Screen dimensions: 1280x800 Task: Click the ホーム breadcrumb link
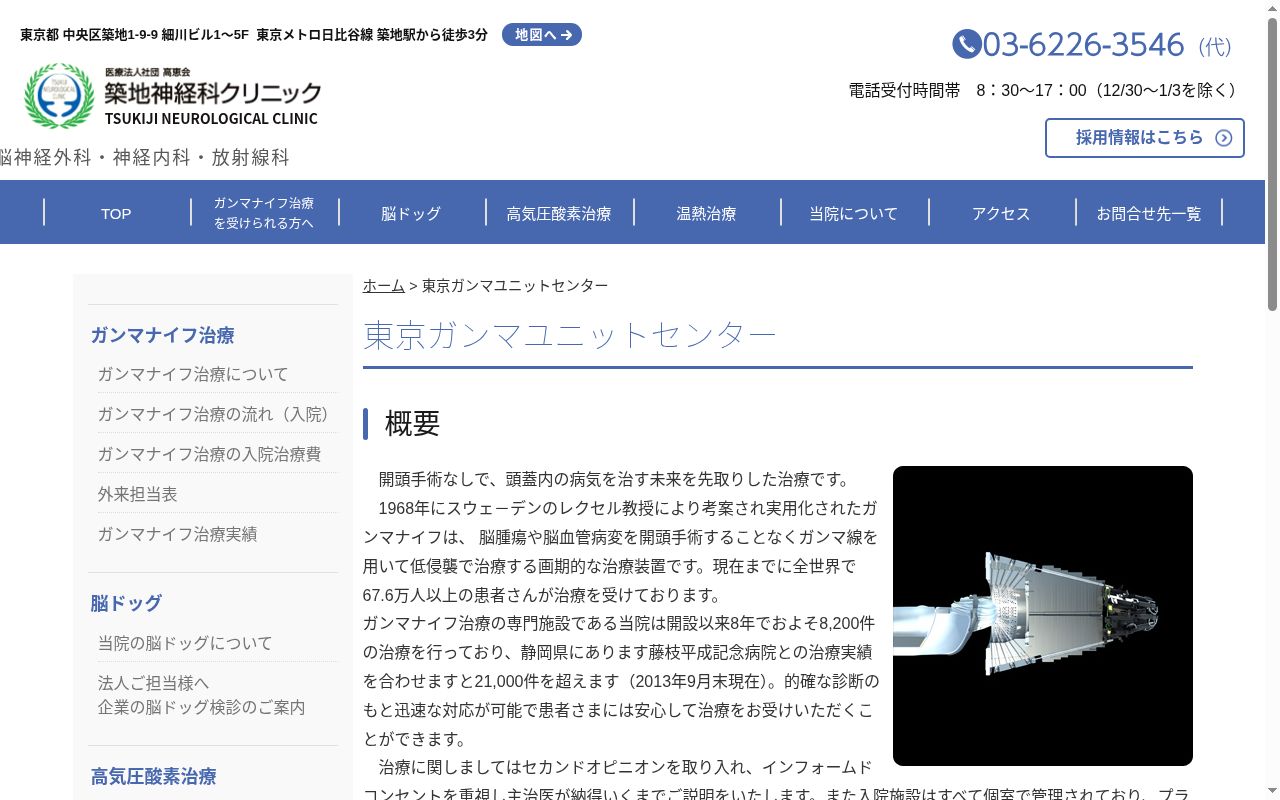coord(384,285)
